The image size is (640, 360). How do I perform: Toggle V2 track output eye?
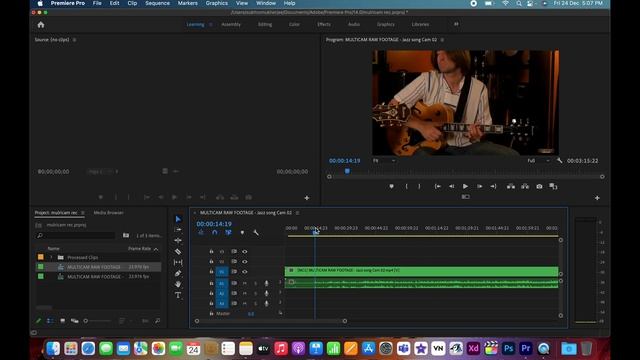point(244,262)
